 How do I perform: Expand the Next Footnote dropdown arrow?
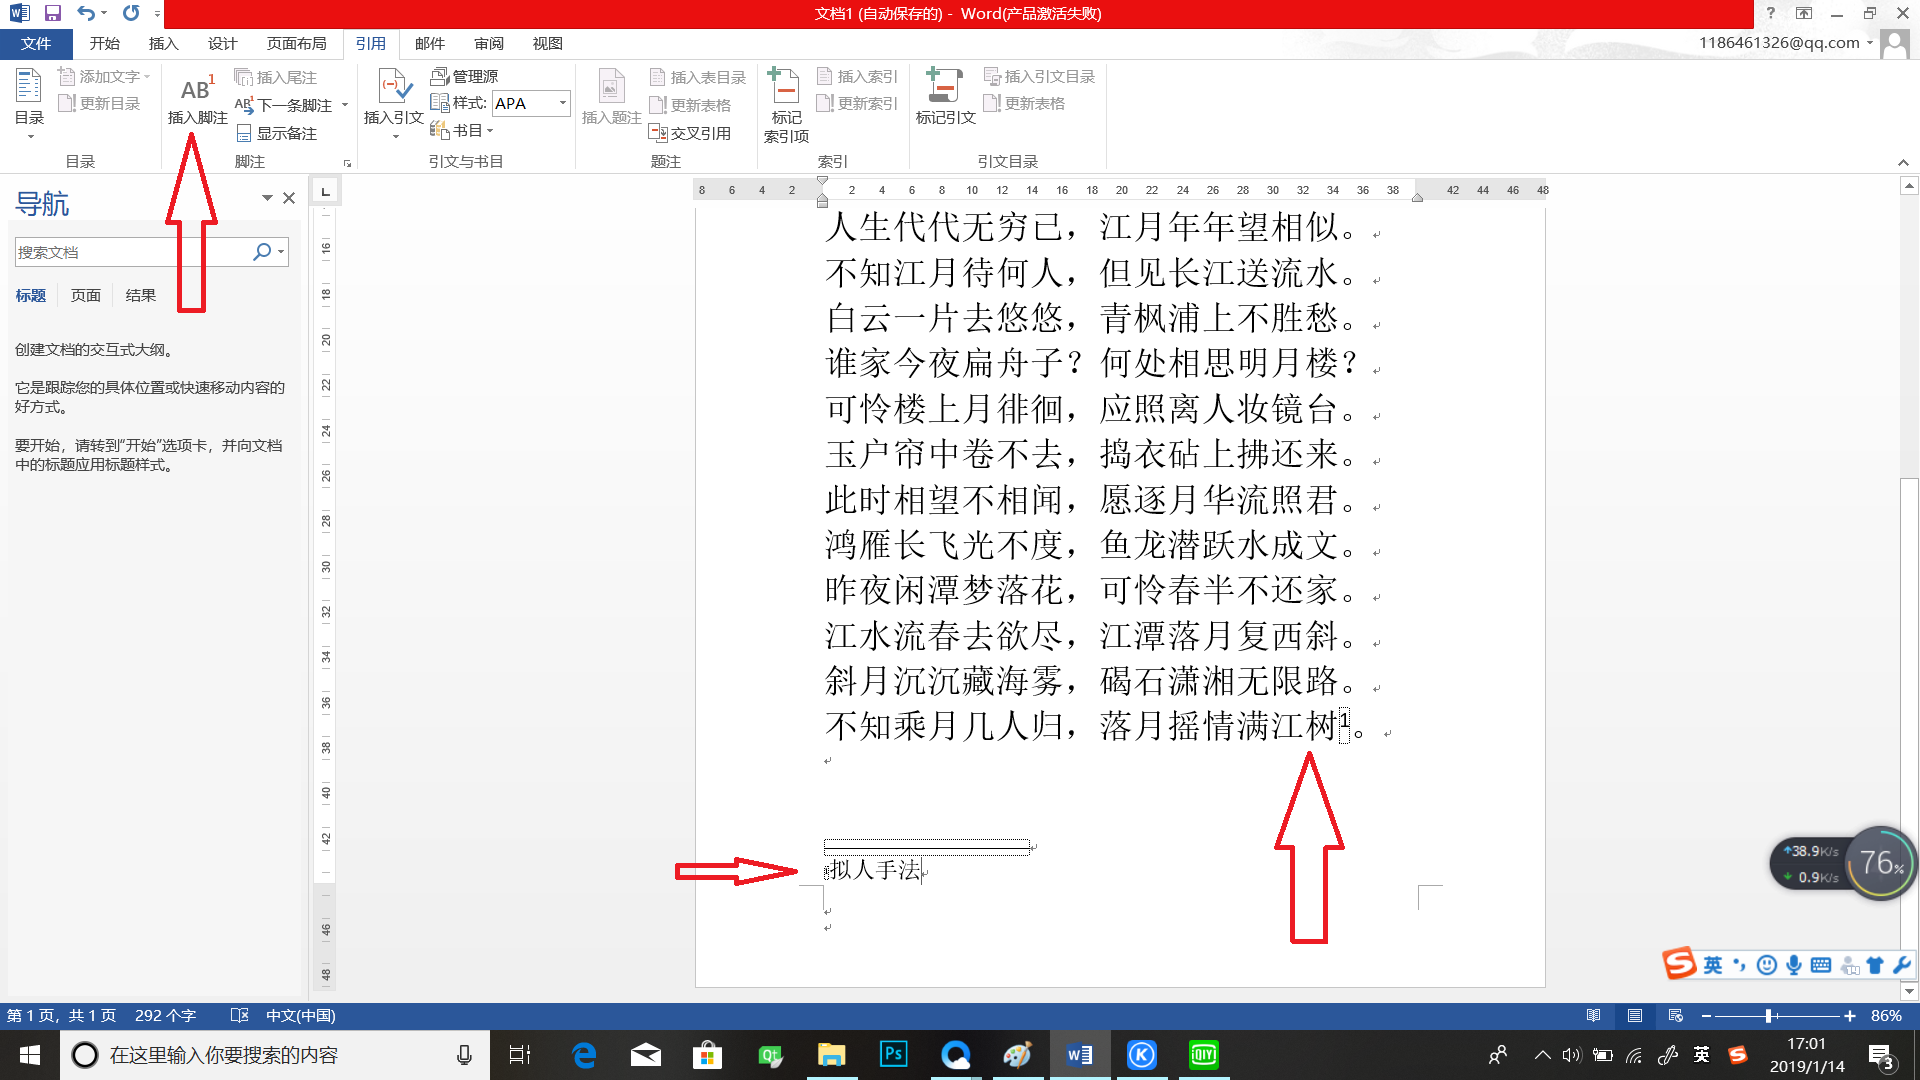[x=345, y=105]
